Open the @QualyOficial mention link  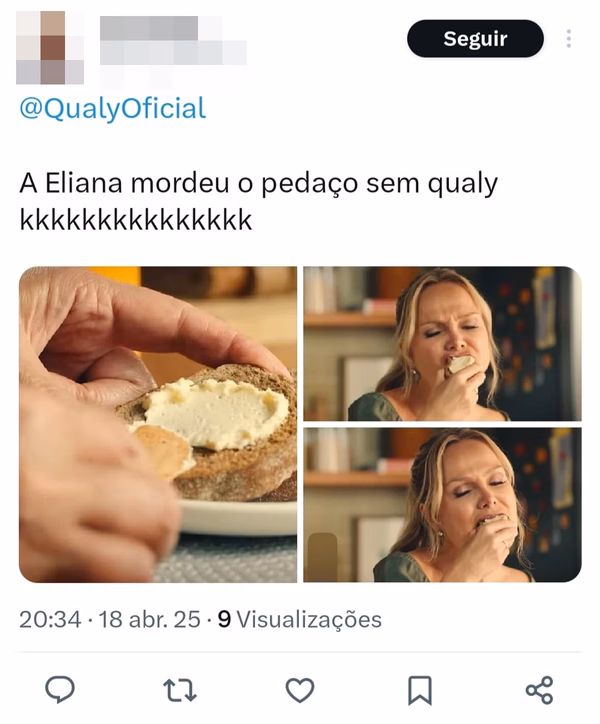coord(113,109)
